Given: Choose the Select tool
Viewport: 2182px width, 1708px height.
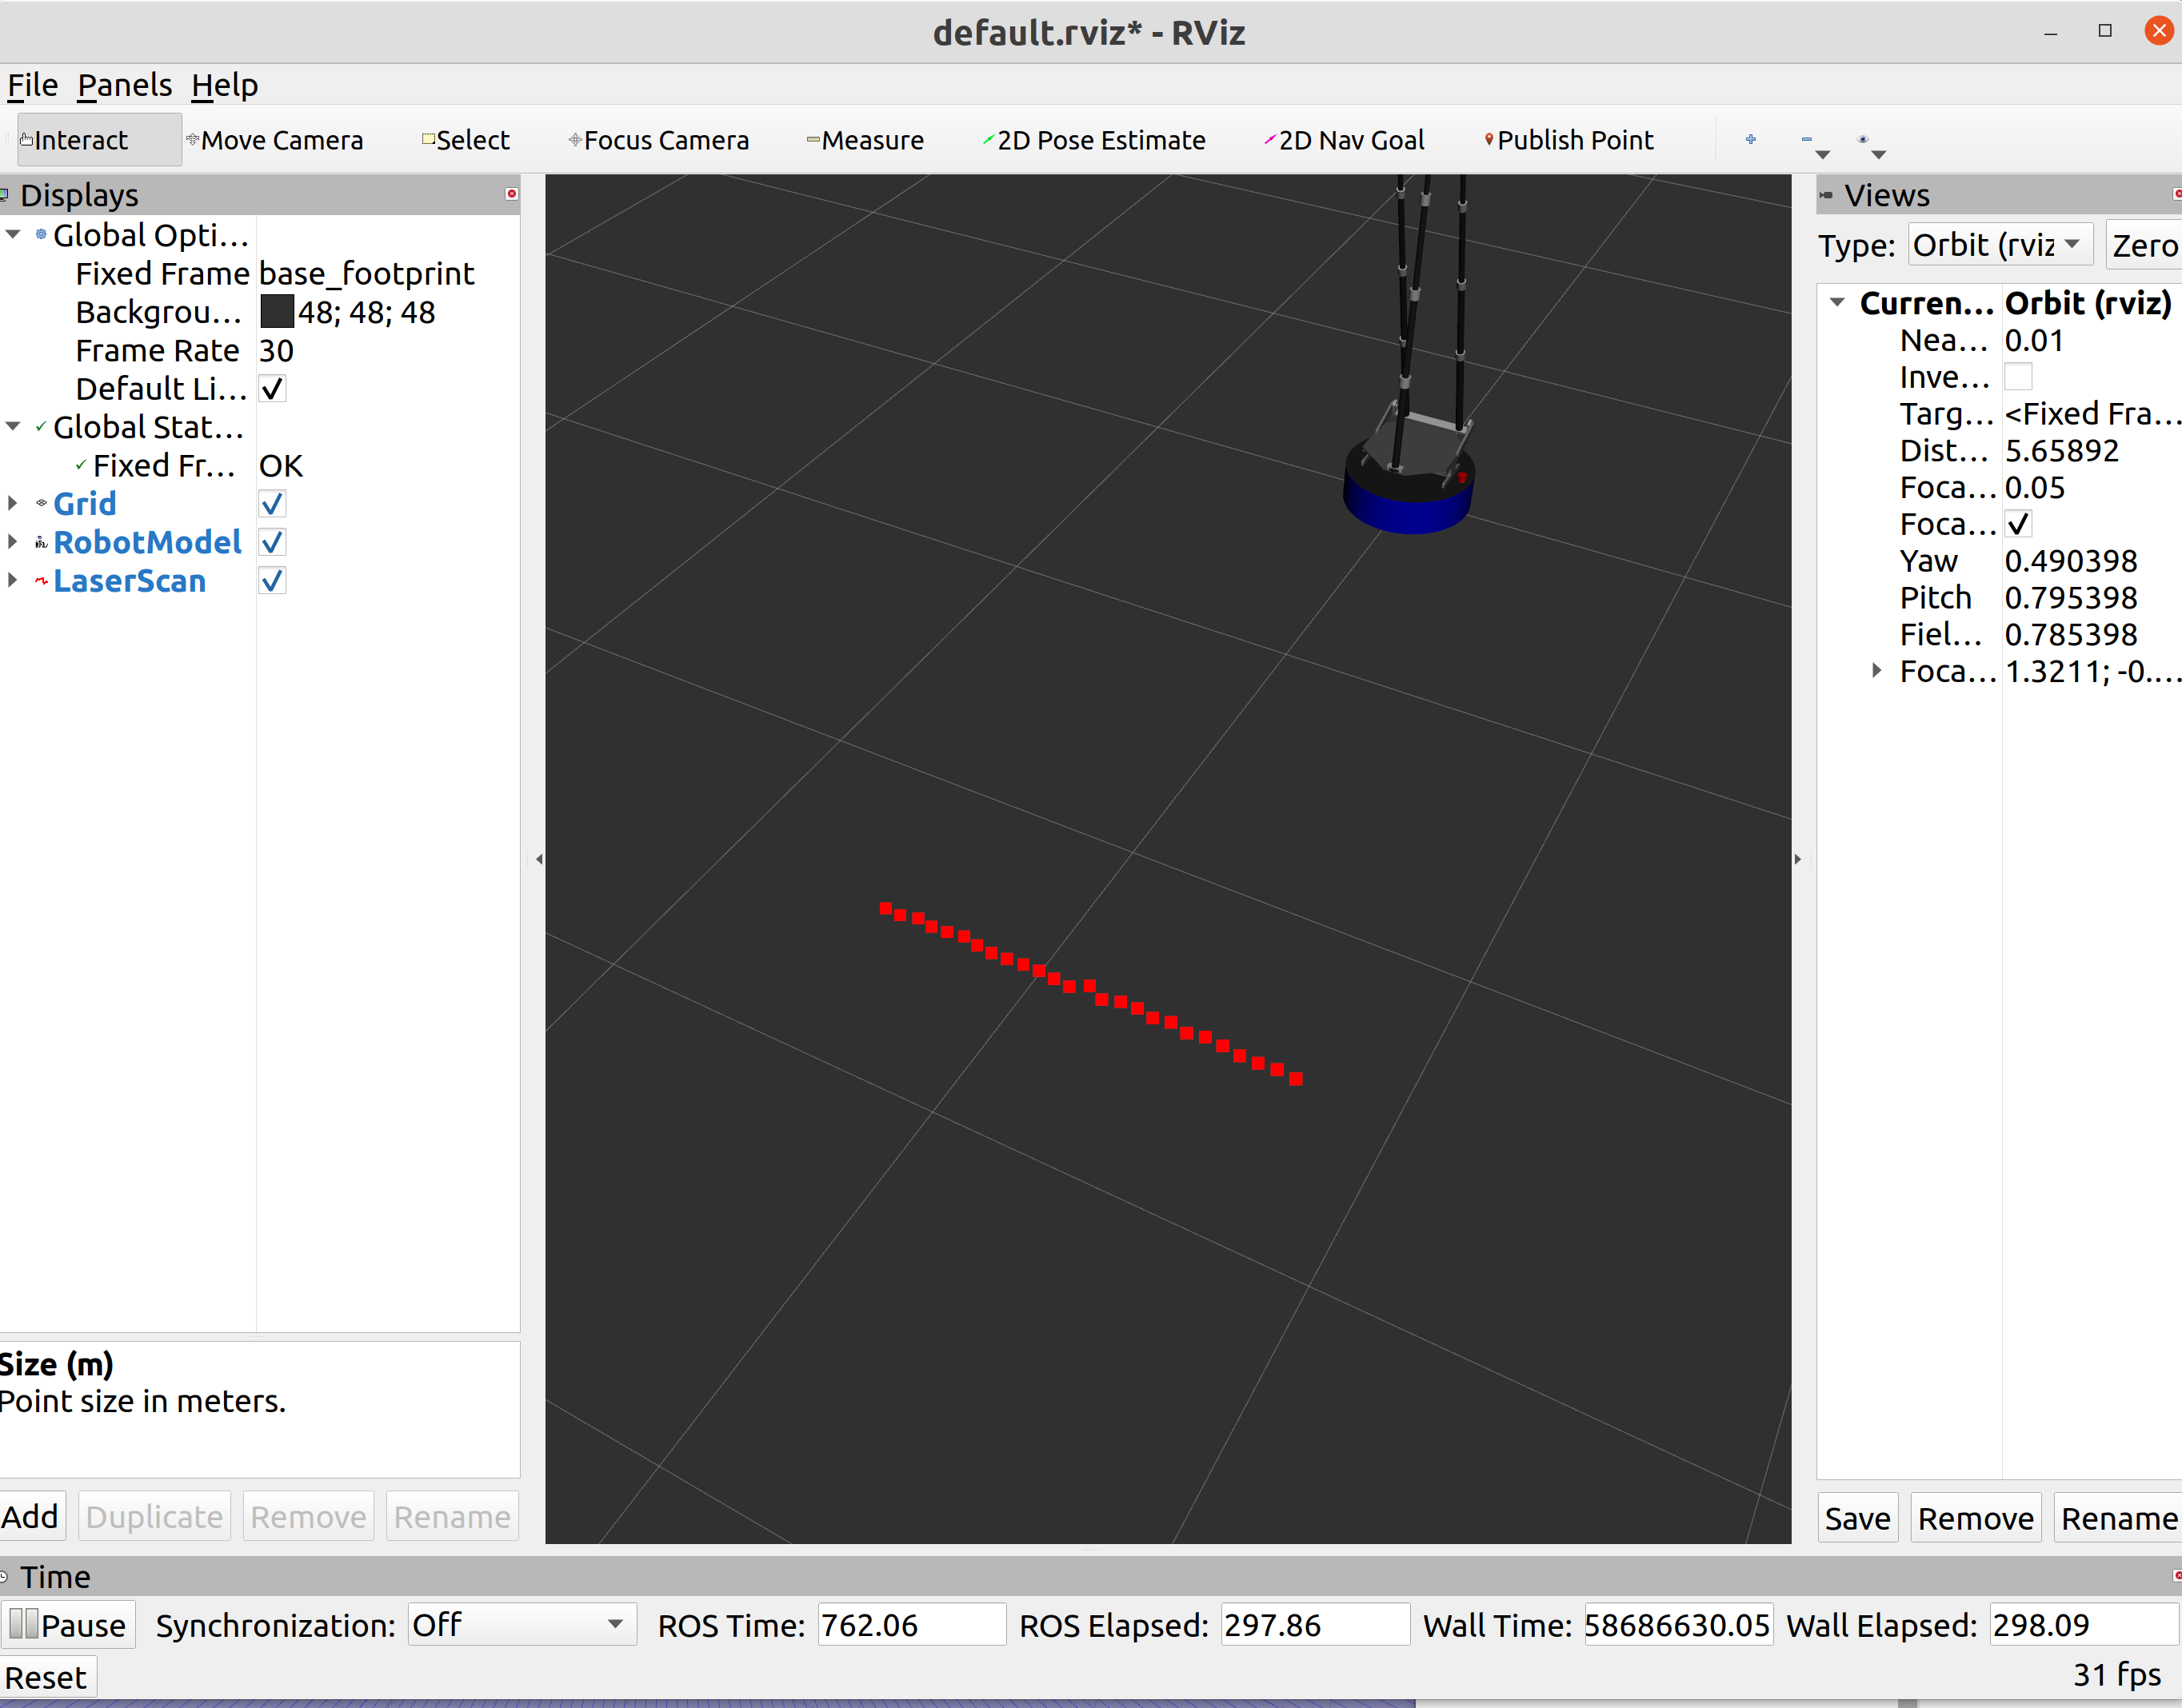Looking at the screenshot, I should pos(466,140).
